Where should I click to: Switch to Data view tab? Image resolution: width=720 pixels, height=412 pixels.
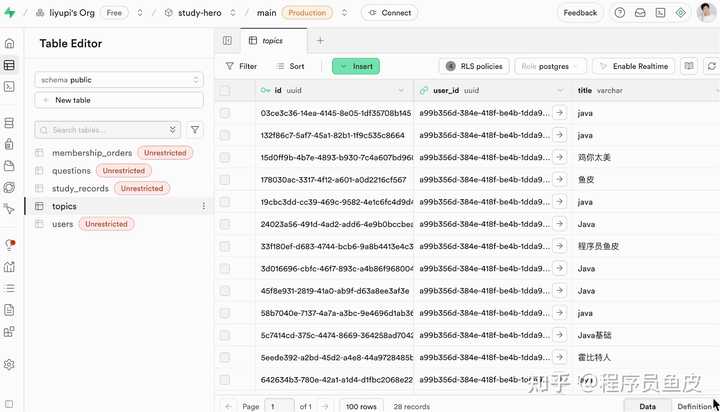tap(647, 406)
